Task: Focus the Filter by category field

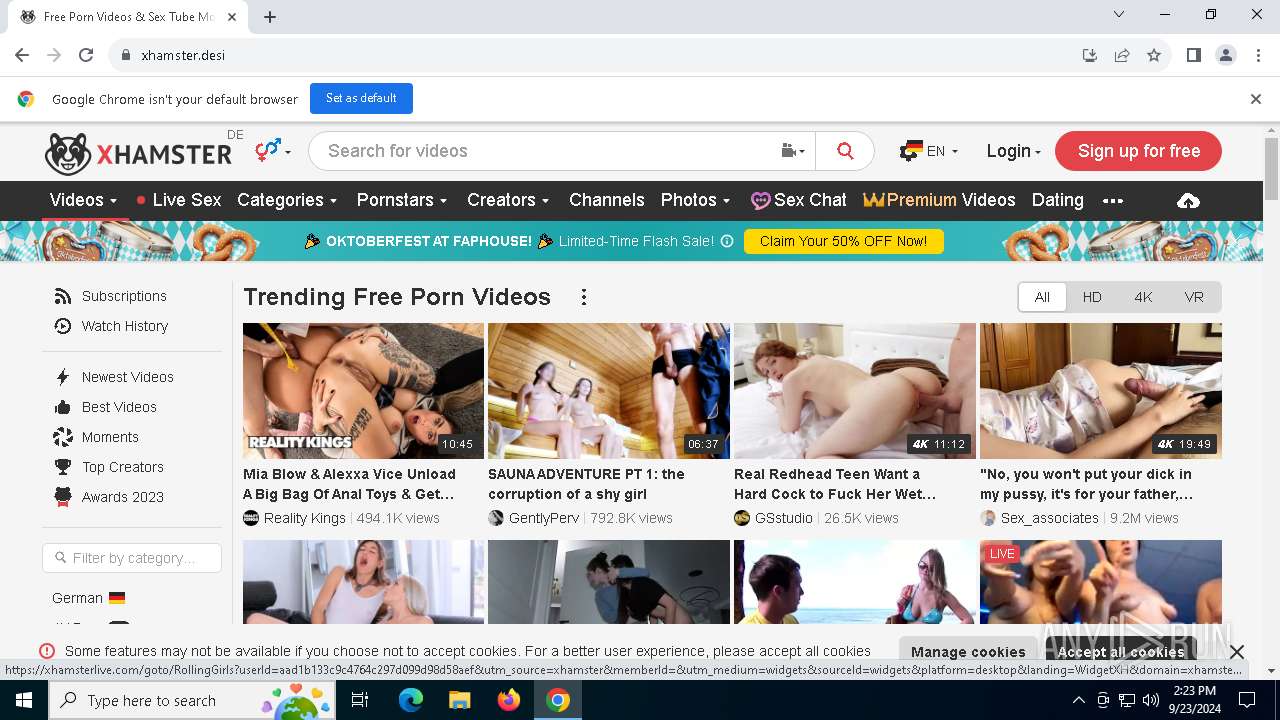Action: click(x=132, y=558)
